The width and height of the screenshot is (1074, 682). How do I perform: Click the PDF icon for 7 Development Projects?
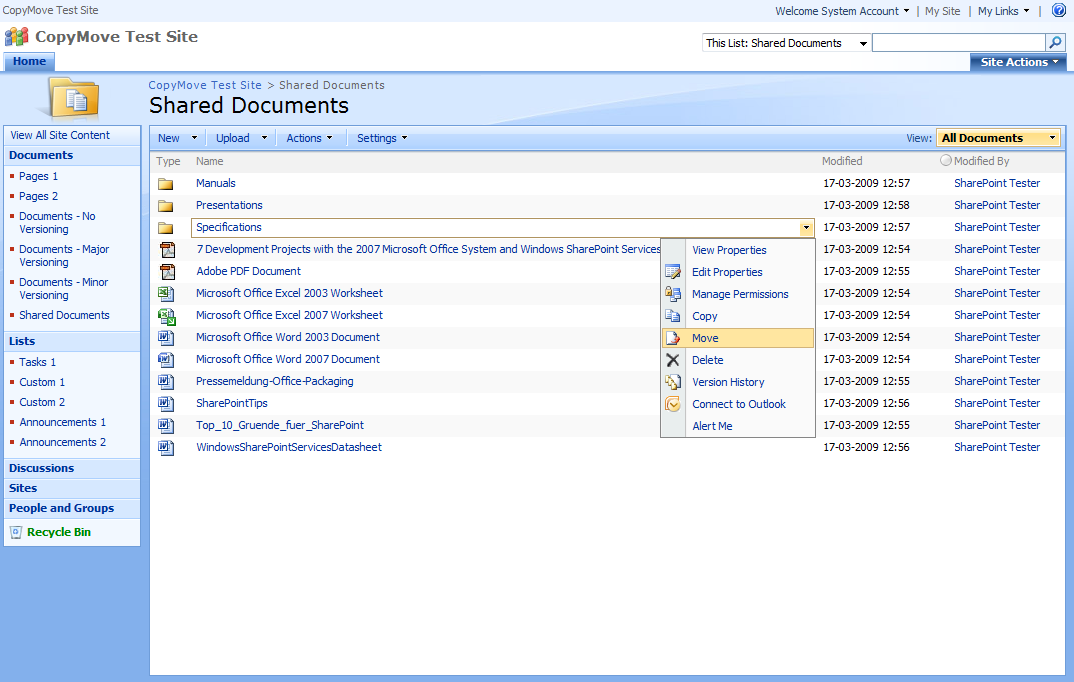167,250
